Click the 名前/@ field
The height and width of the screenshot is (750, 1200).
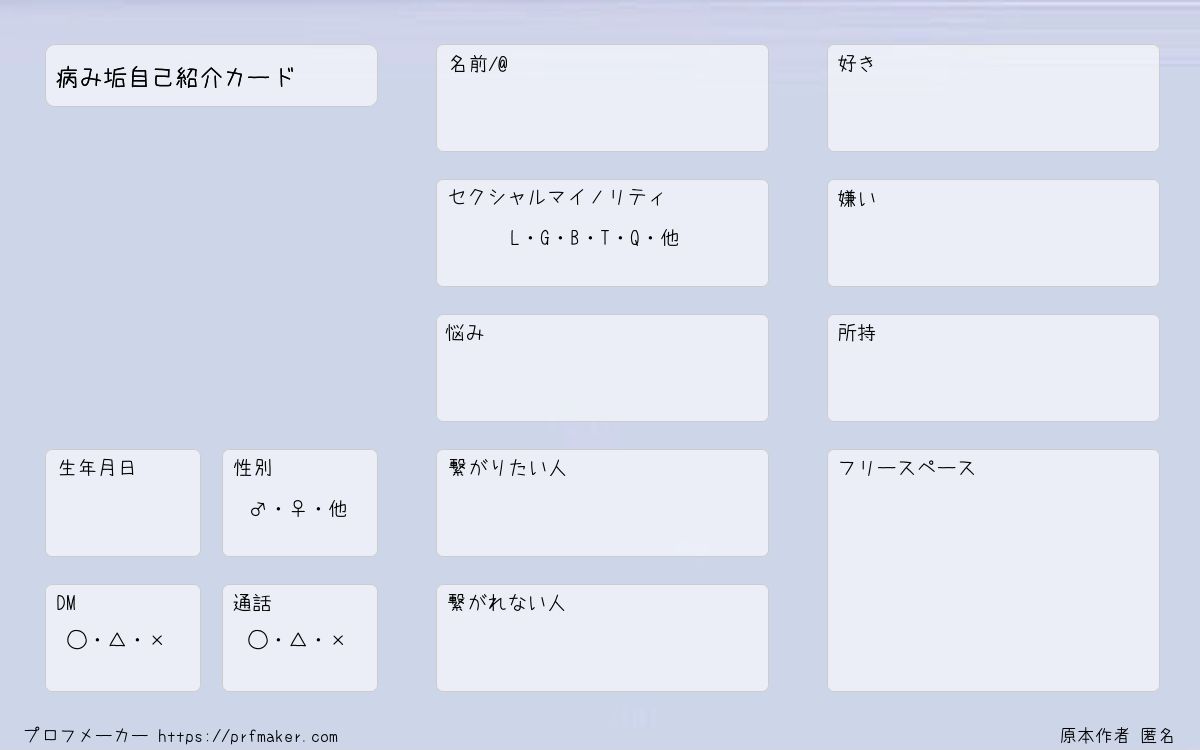tap(602, 98)
